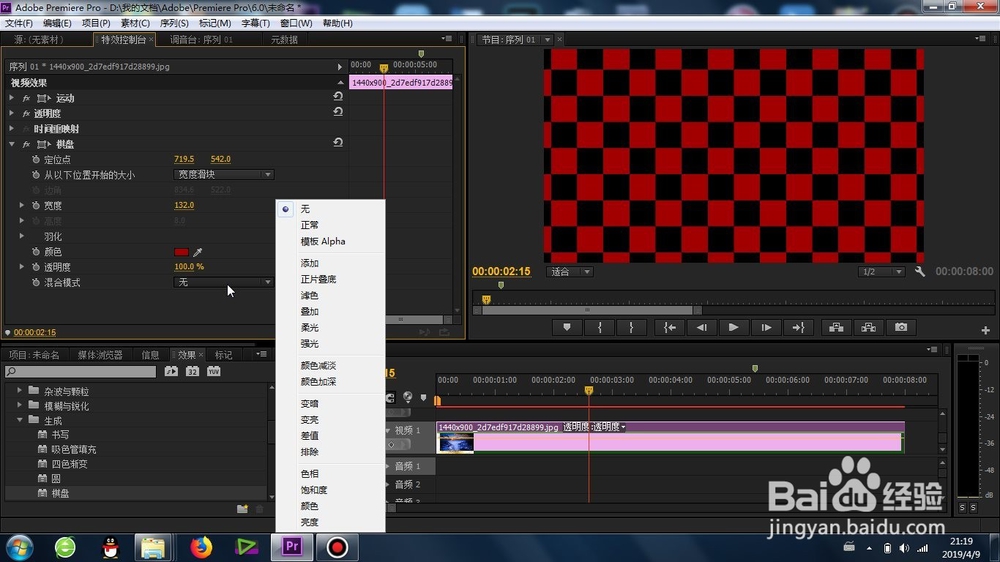The image size is (1000, 562).
Task: Reset the 运动 effect parameters
Action: (x=338, y=97)
